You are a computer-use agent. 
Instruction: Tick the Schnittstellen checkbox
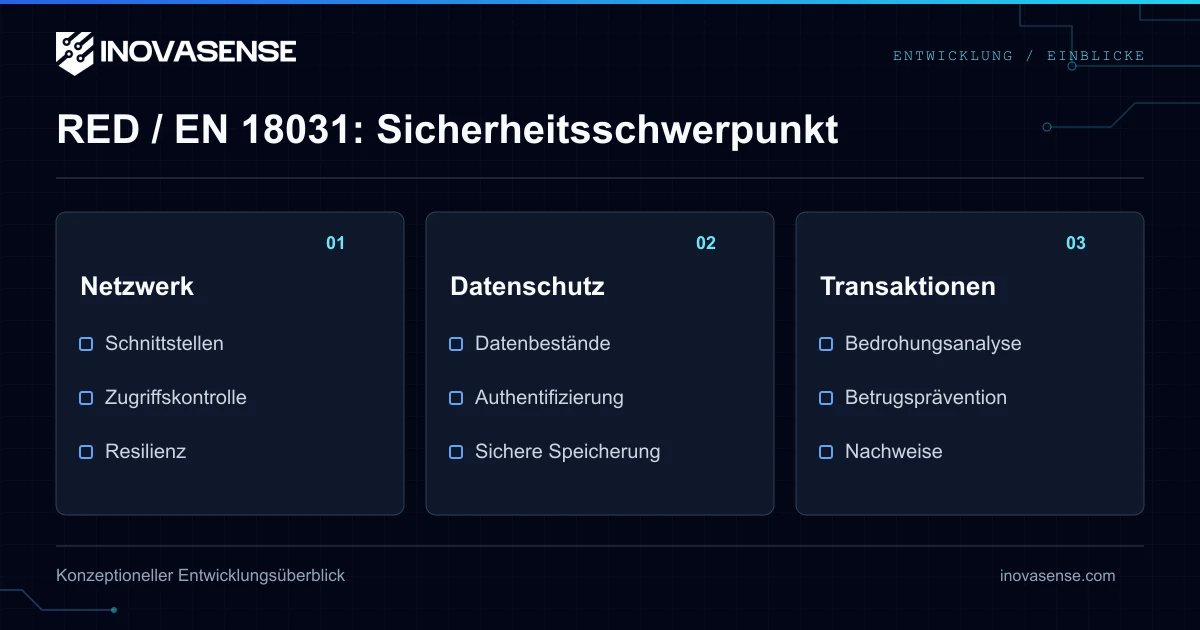coord(86,344)
